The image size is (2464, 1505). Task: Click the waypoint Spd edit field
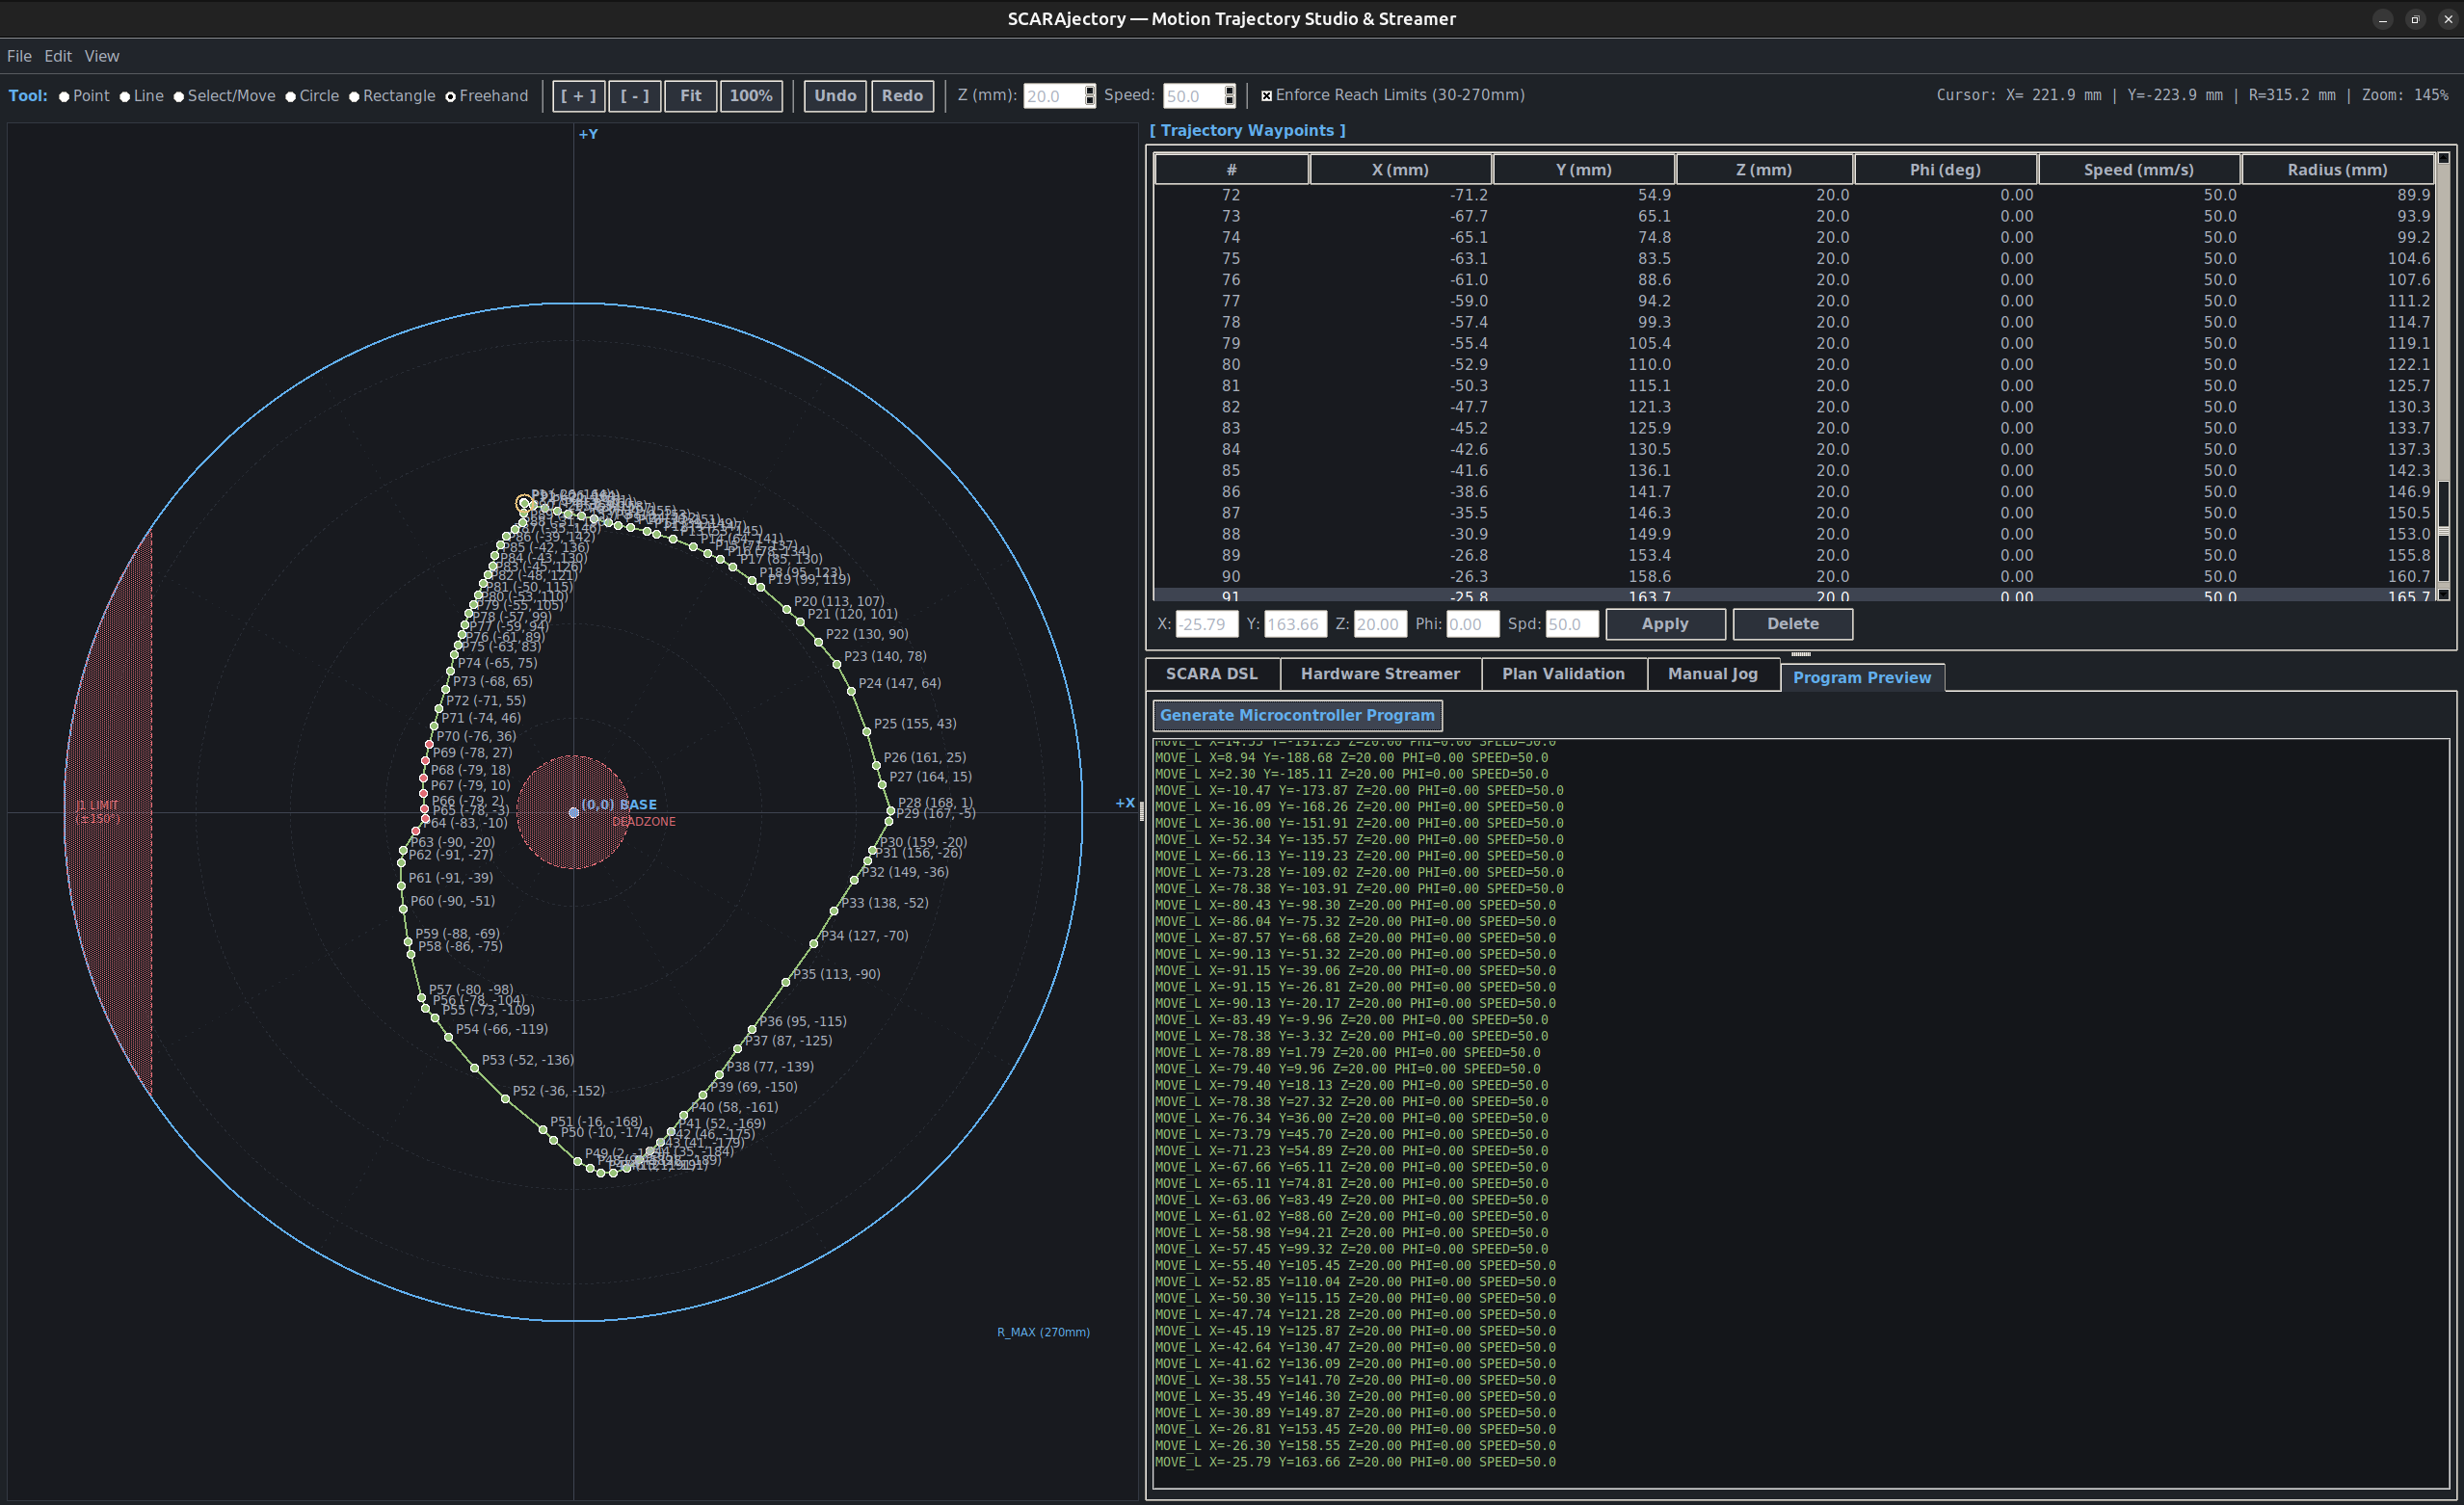(x=1572, y=624)
